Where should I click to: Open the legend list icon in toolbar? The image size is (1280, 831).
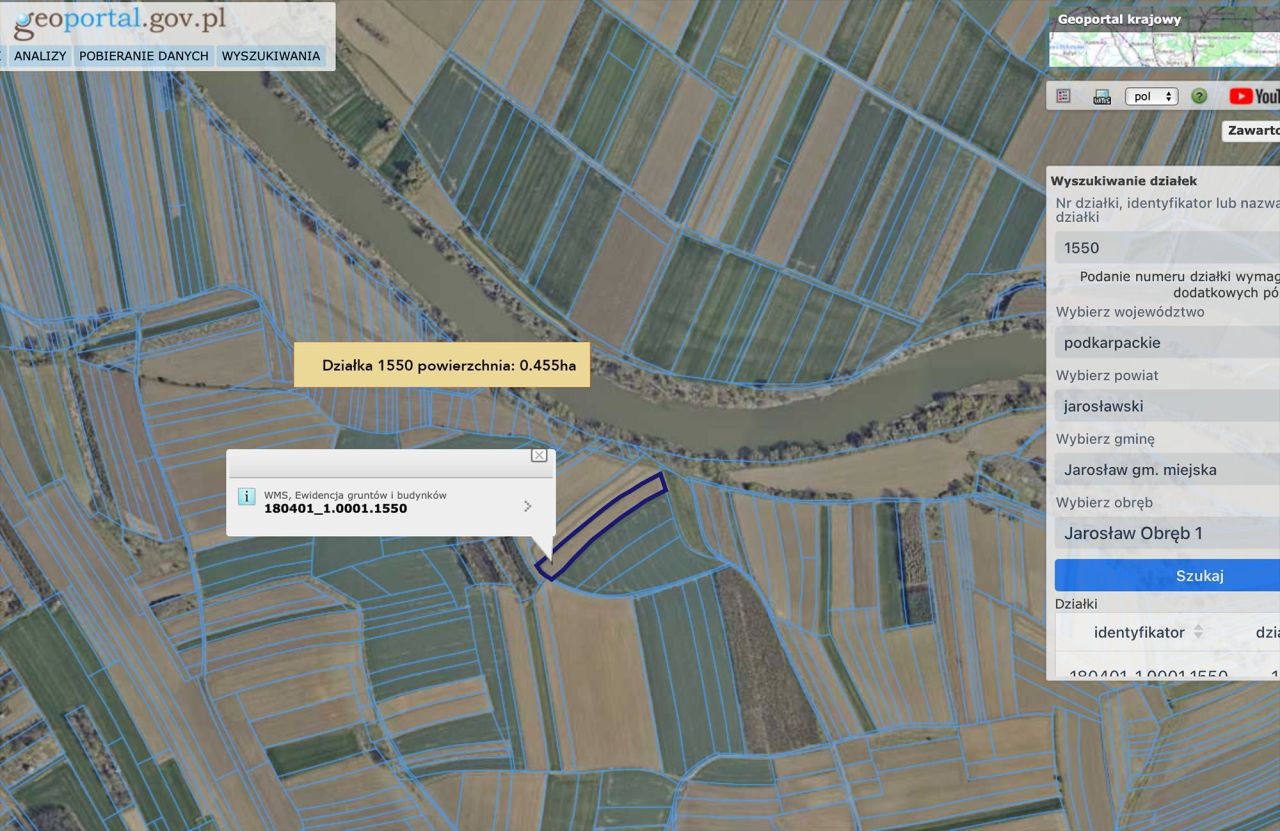point(1063,96)
